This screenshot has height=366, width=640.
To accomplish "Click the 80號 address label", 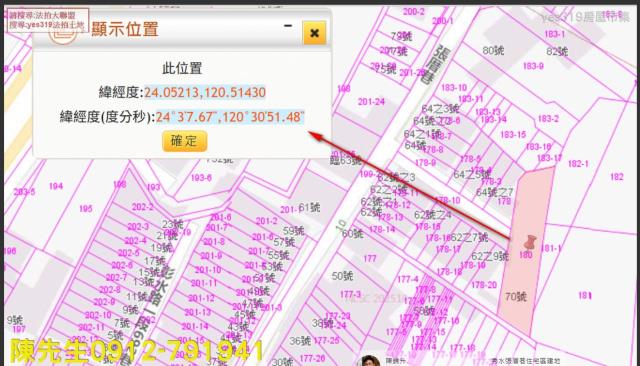I will [x=493, y=51].
